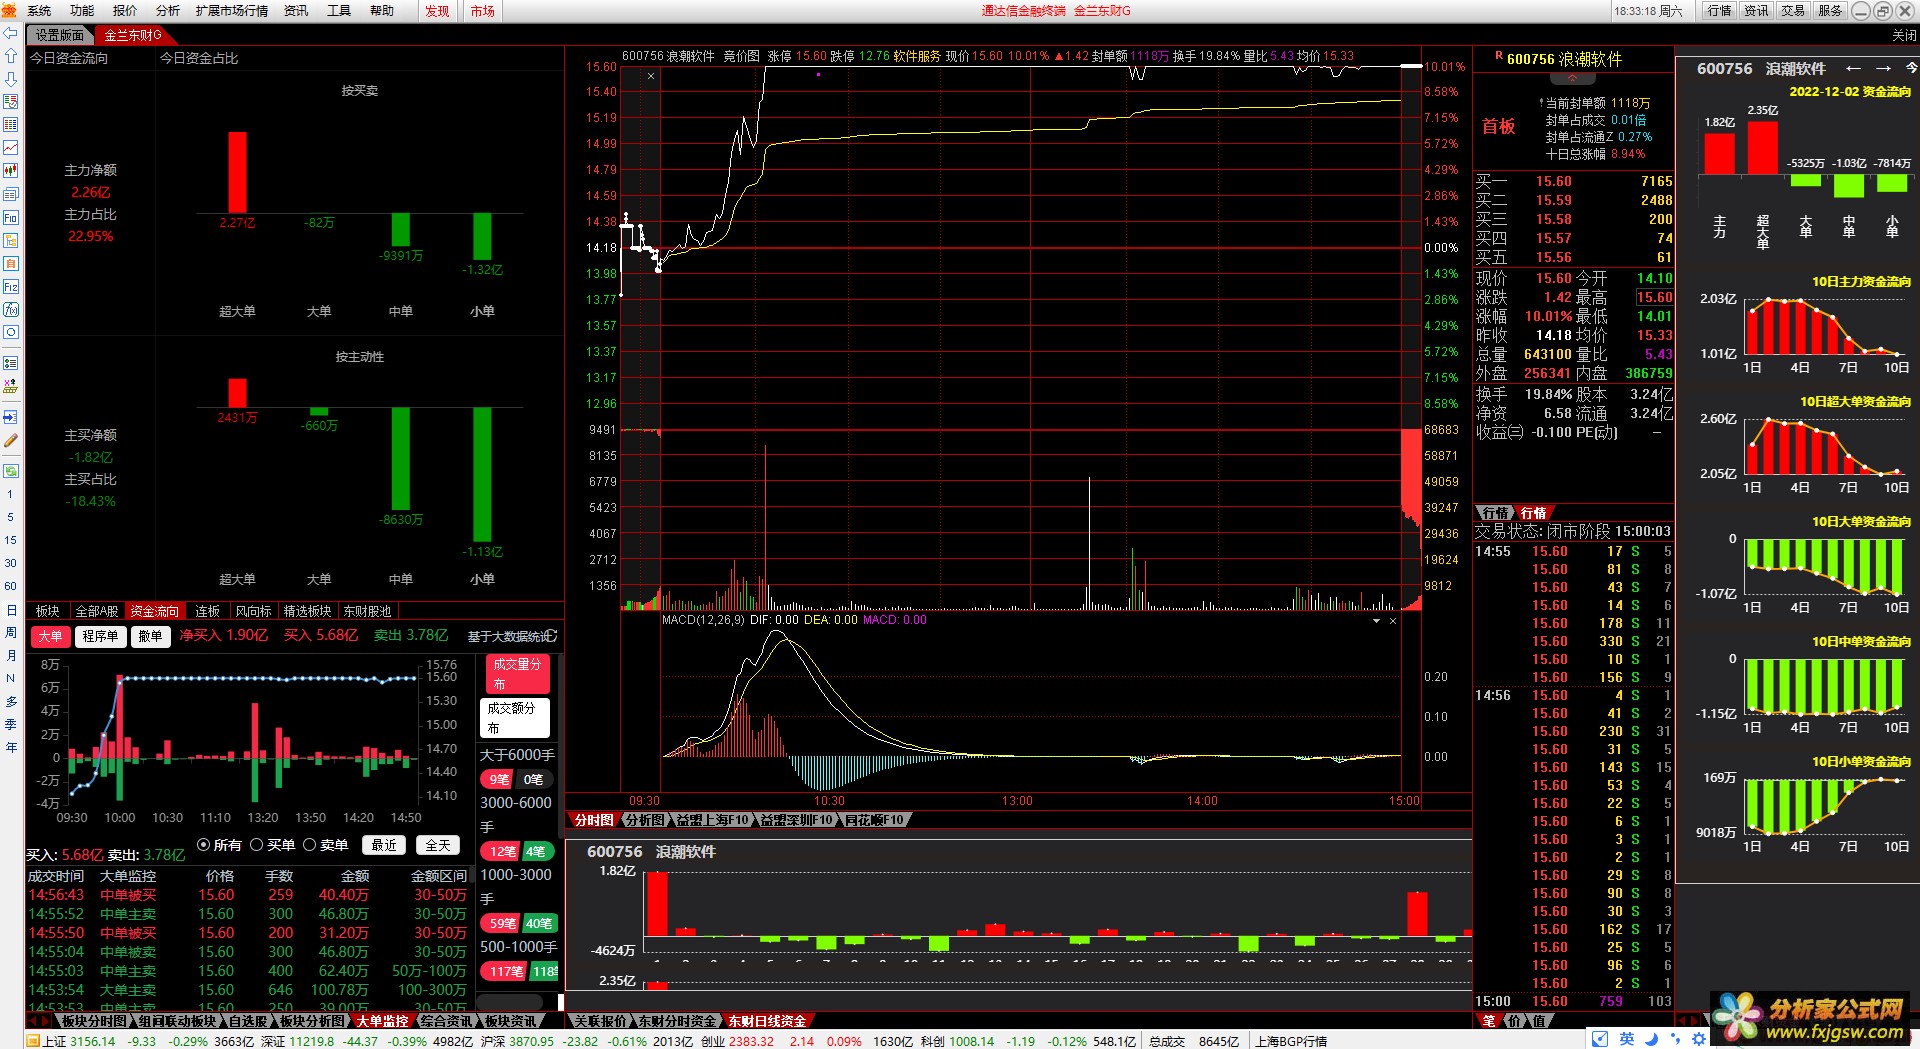Switch to the 连板 tab
Image resolution: width=1920 pixels, height=1049 pixels.
click(x=207, y=611)
